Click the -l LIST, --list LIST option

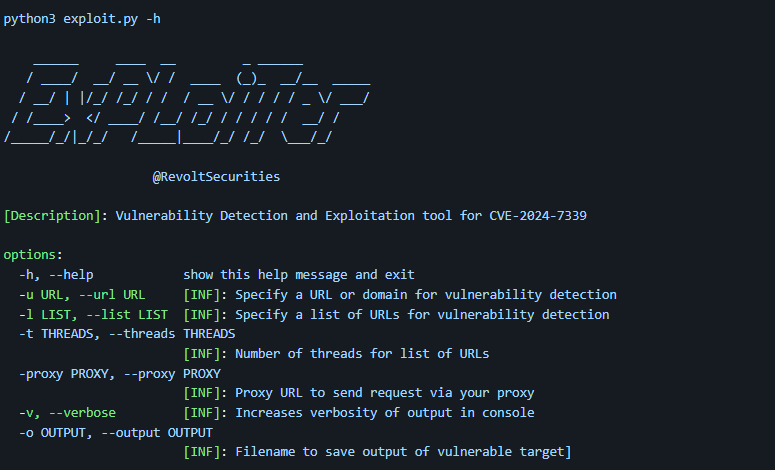pos(93,314)
